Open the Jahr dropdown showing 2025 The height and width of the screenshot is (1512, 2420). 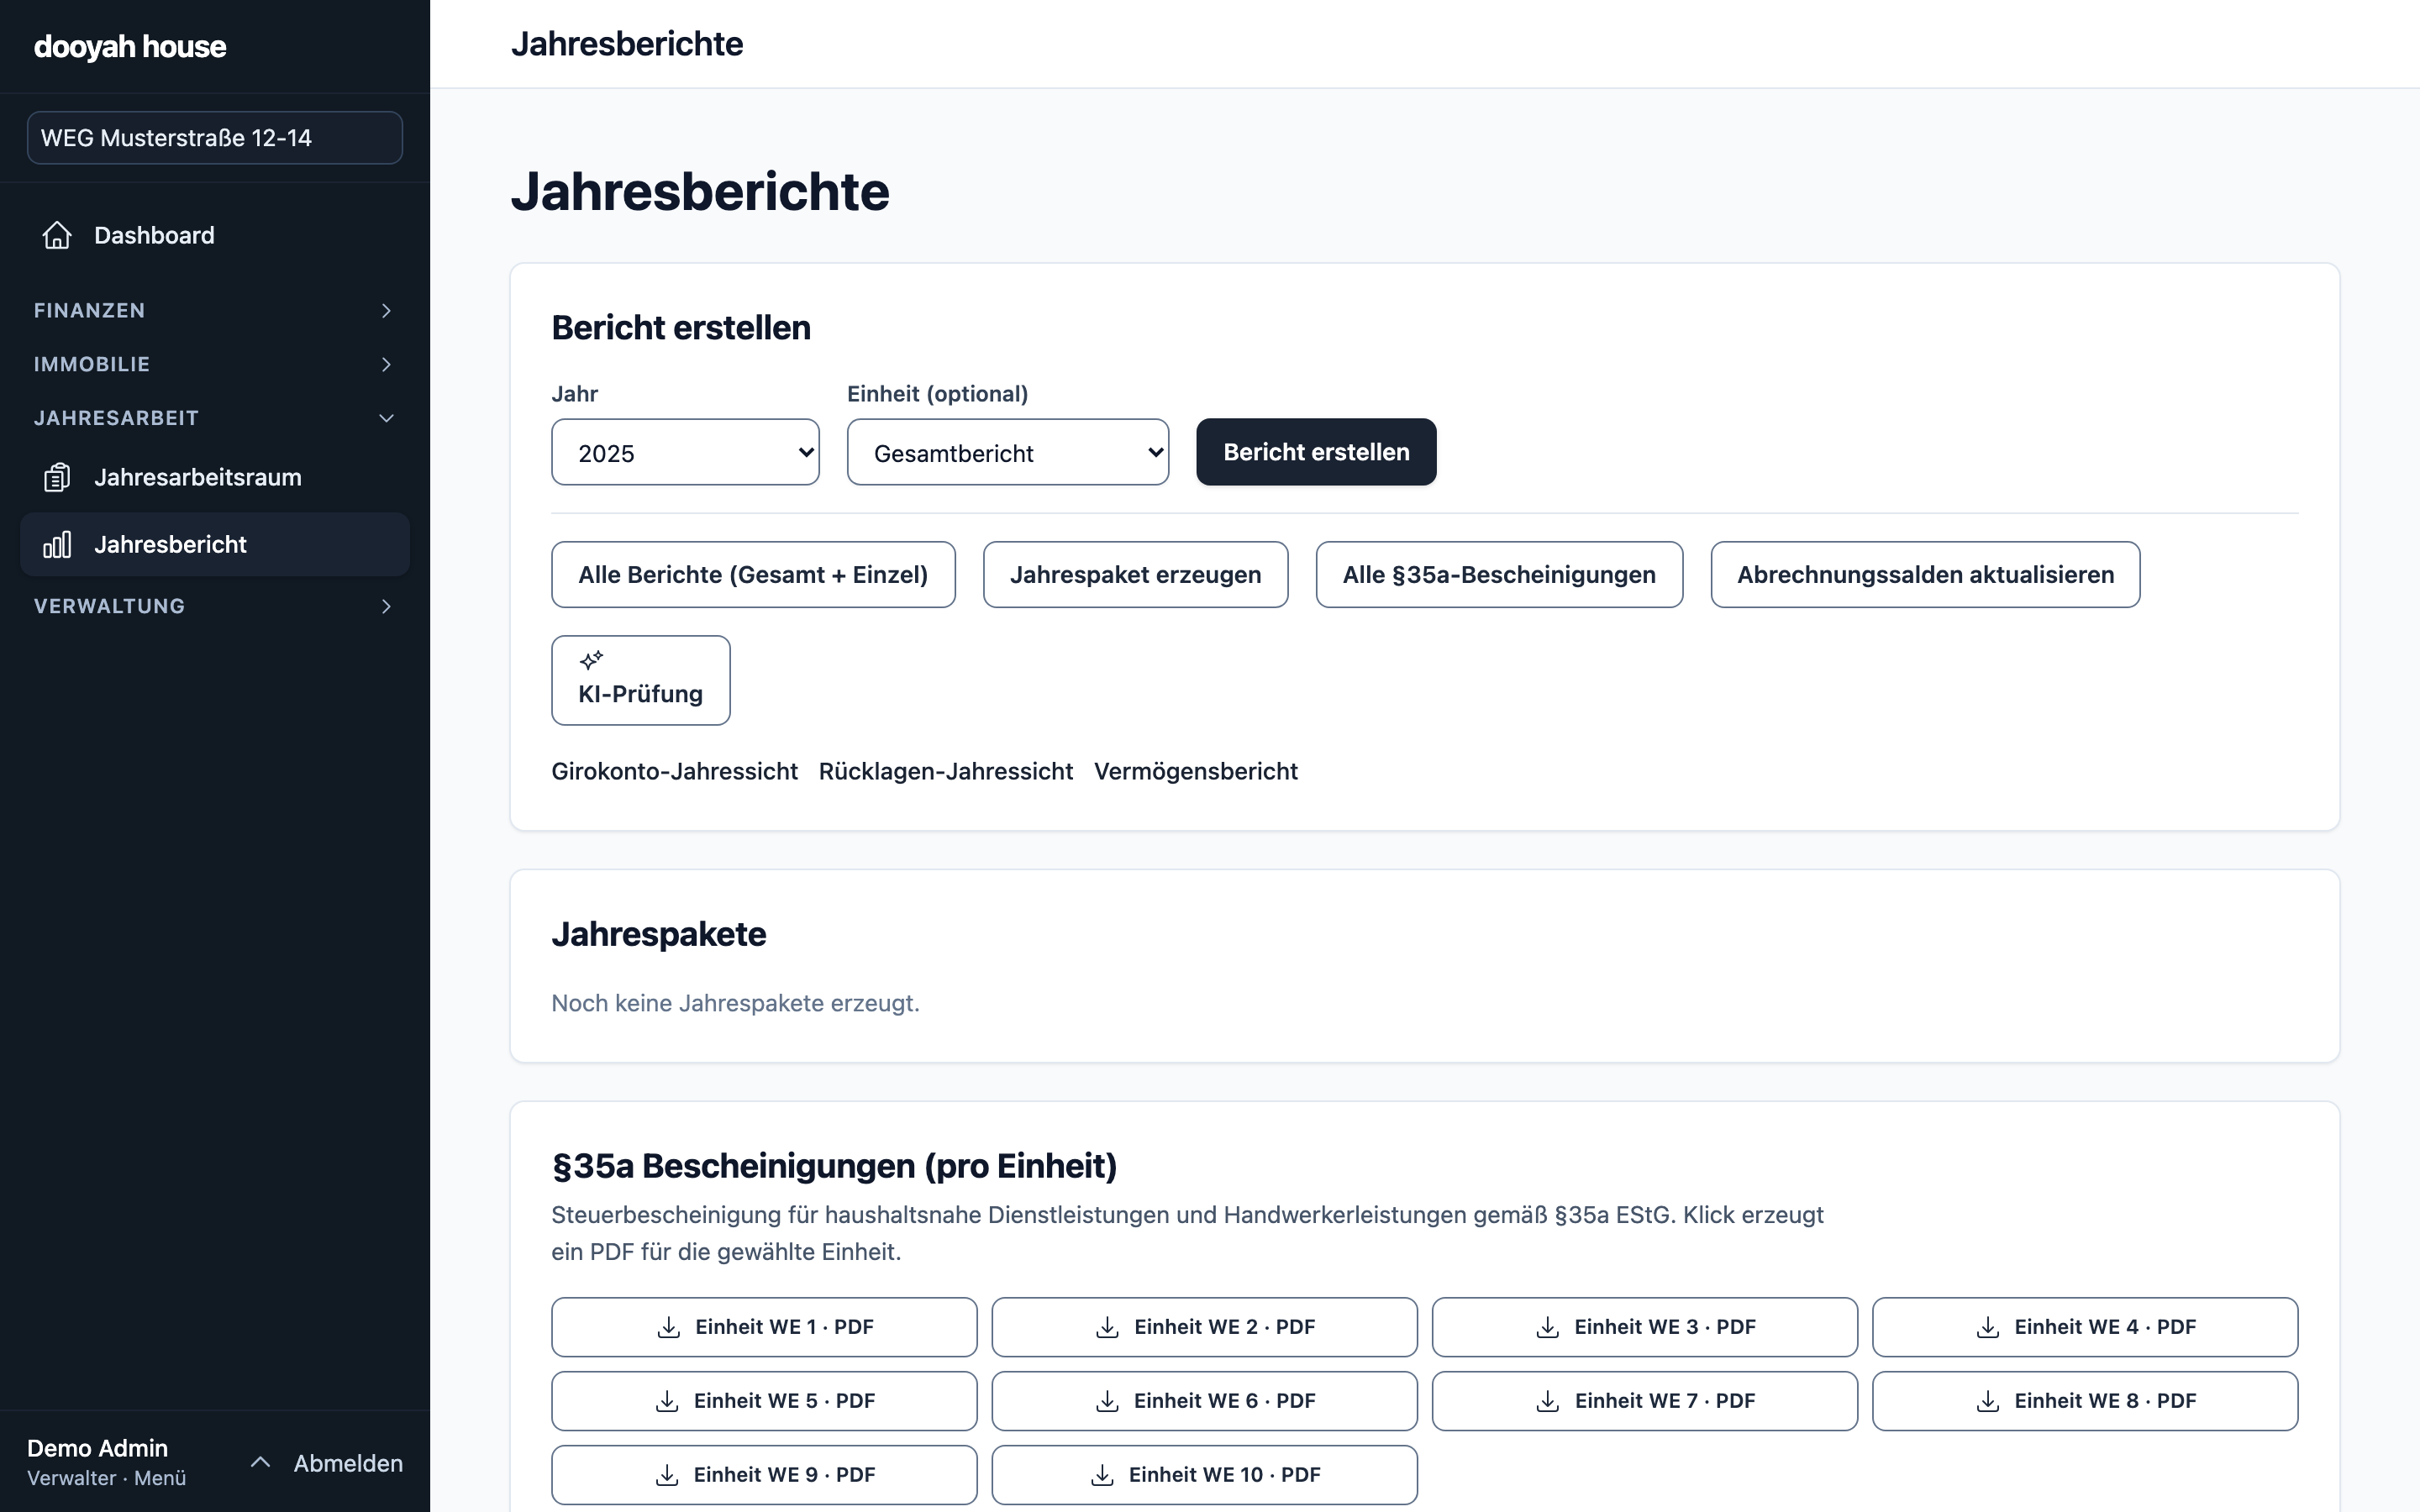[685, 452]
